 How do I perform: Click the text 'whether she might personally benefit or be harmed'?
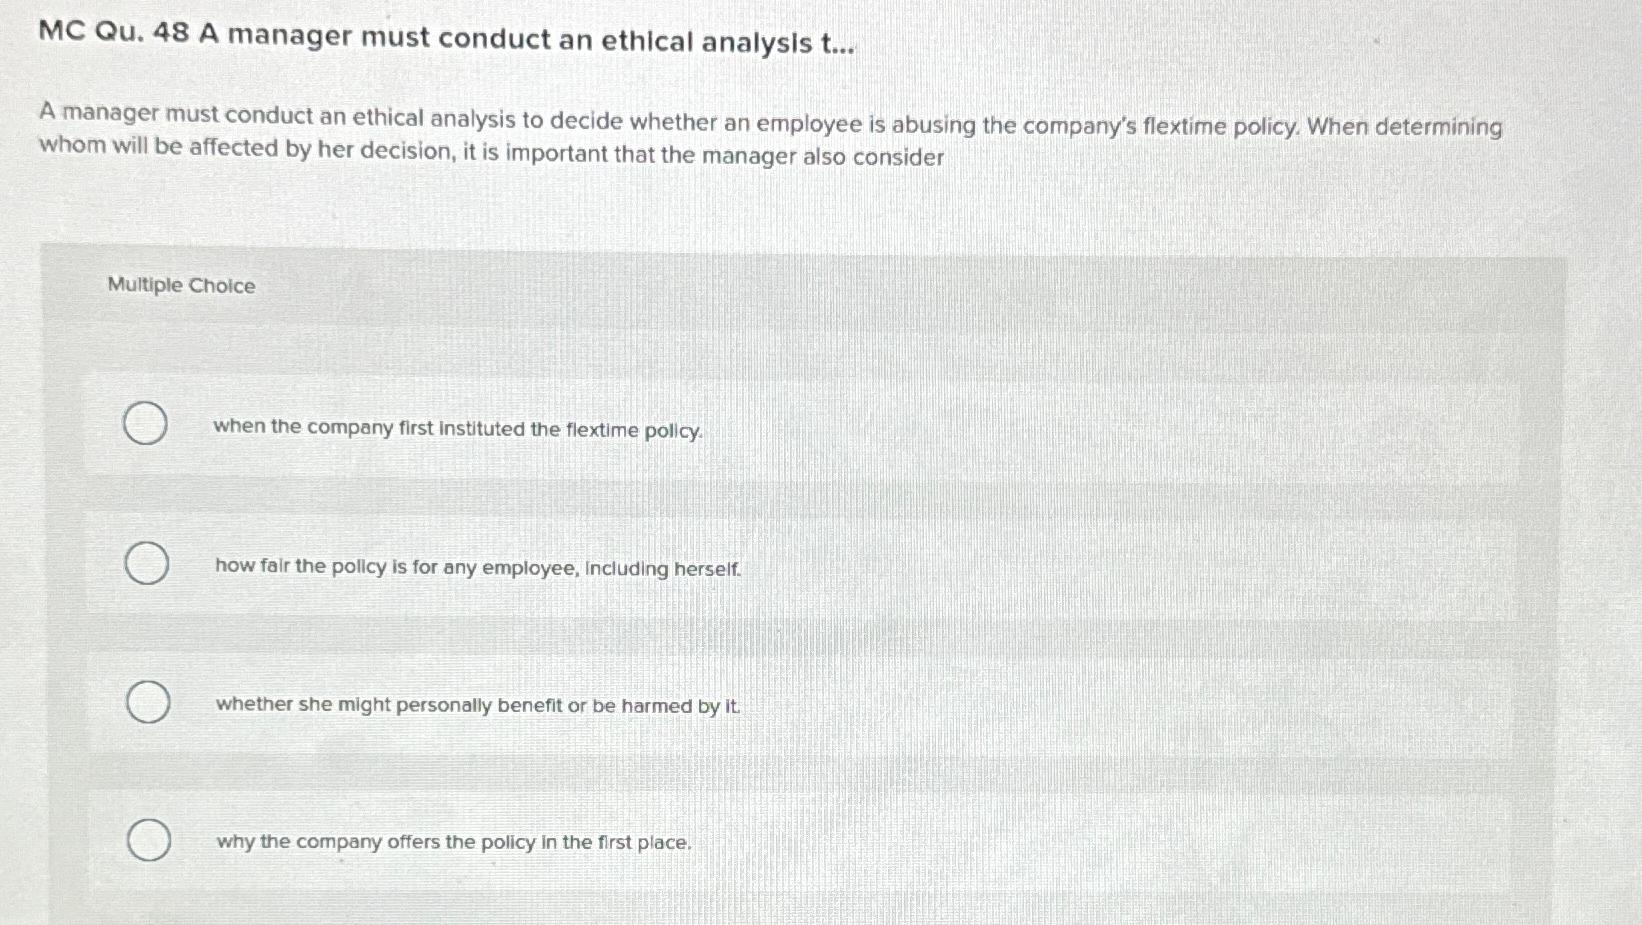(475, 706)
